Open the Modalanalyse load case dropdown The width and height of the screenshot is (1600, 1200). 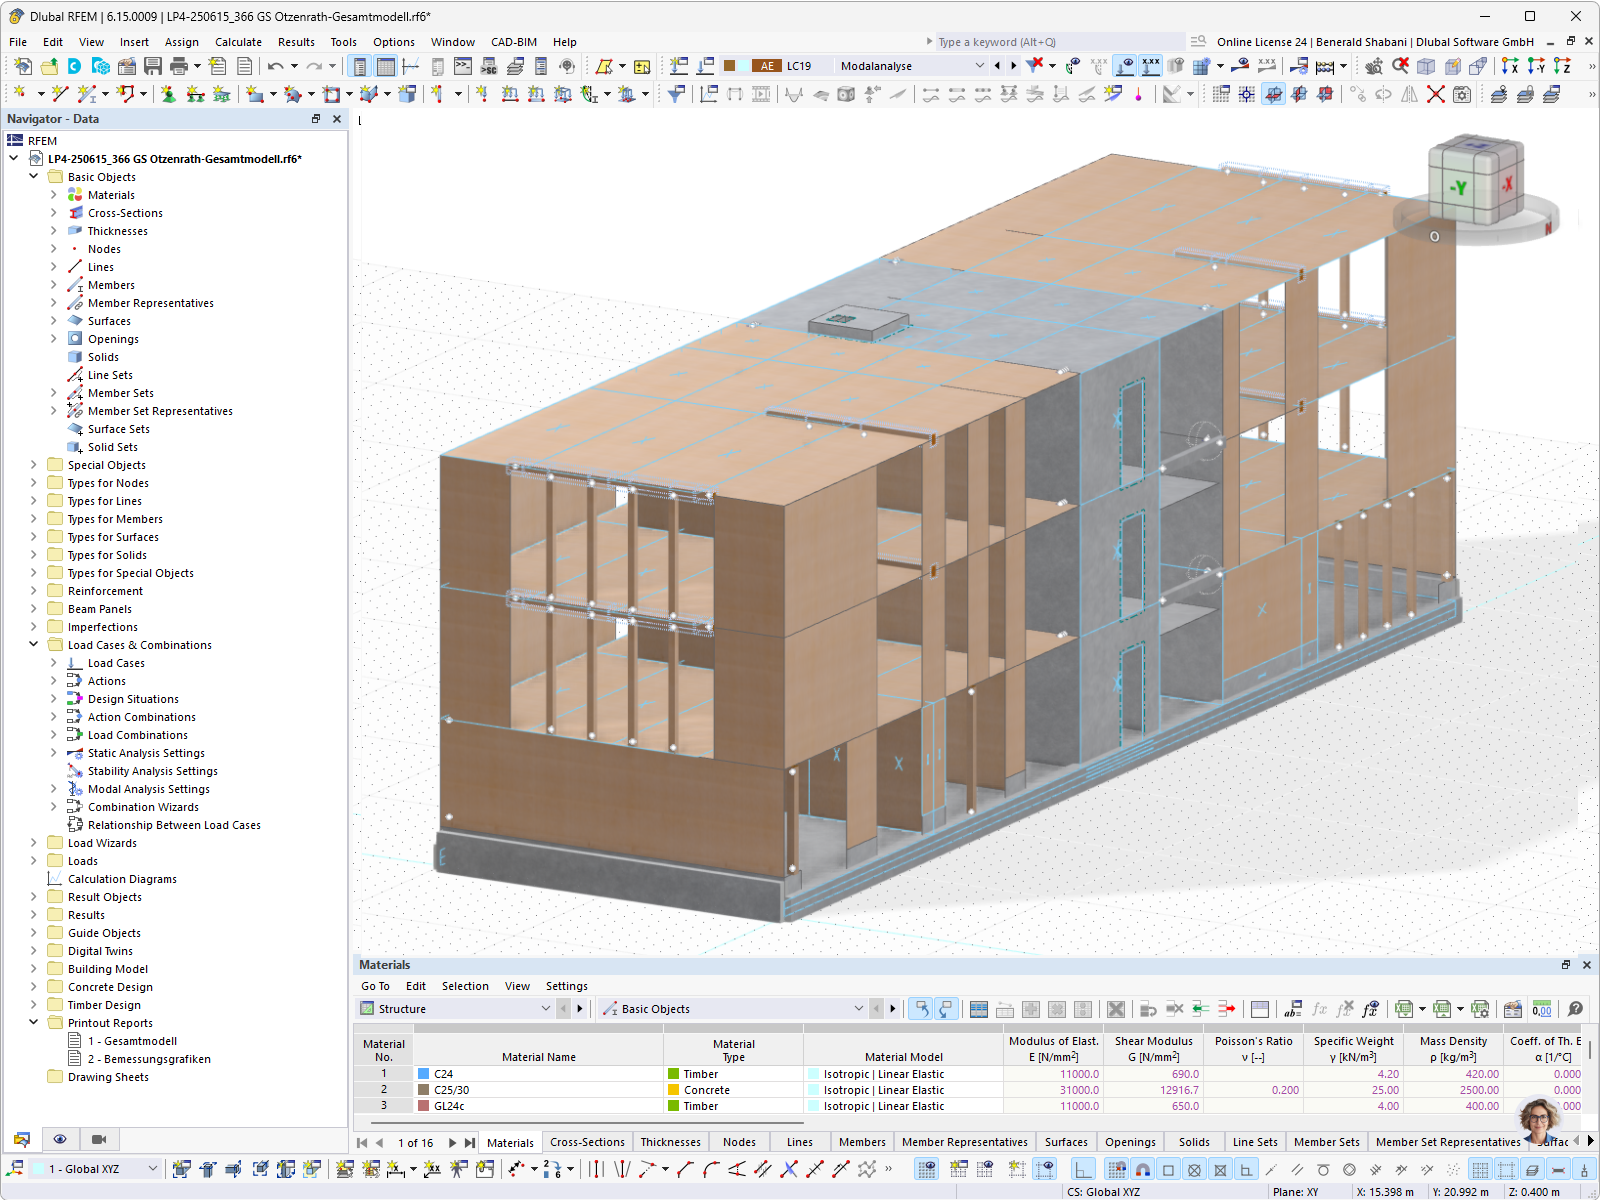pyautogui.click(x=979, y=66)
